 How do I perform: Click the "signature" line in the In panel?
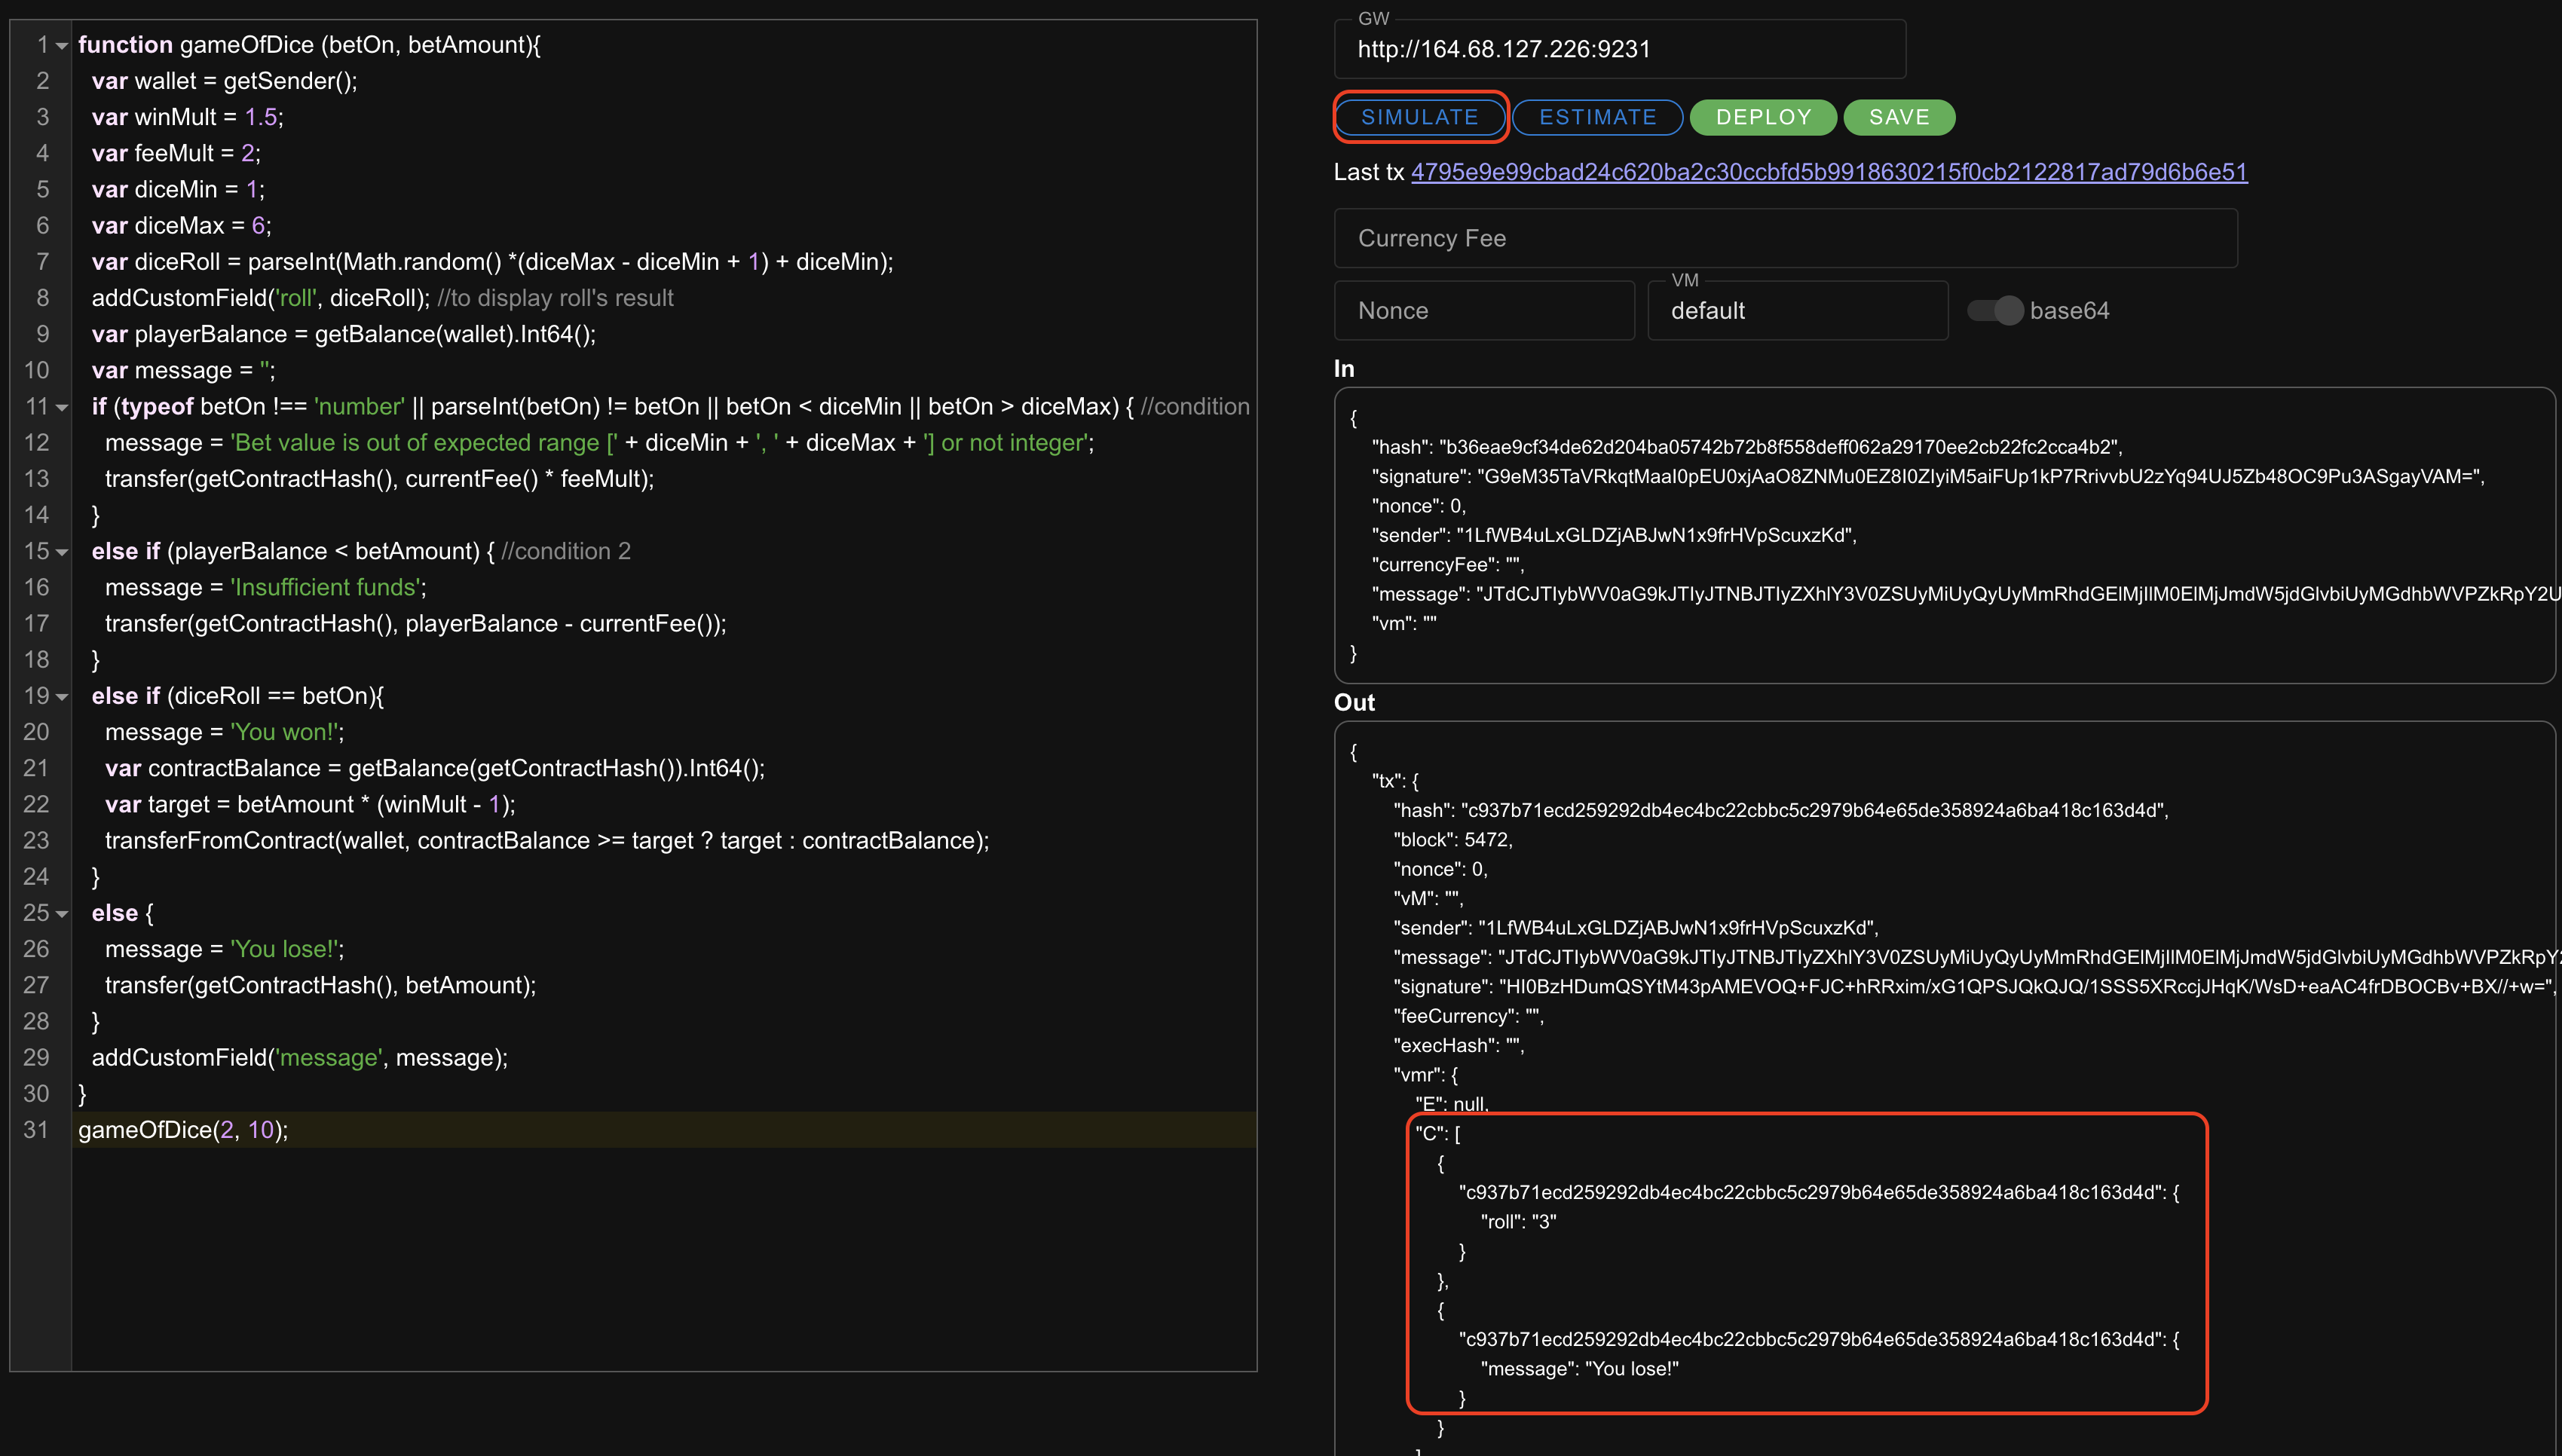pyautogui.click(x=1928, y=476)
